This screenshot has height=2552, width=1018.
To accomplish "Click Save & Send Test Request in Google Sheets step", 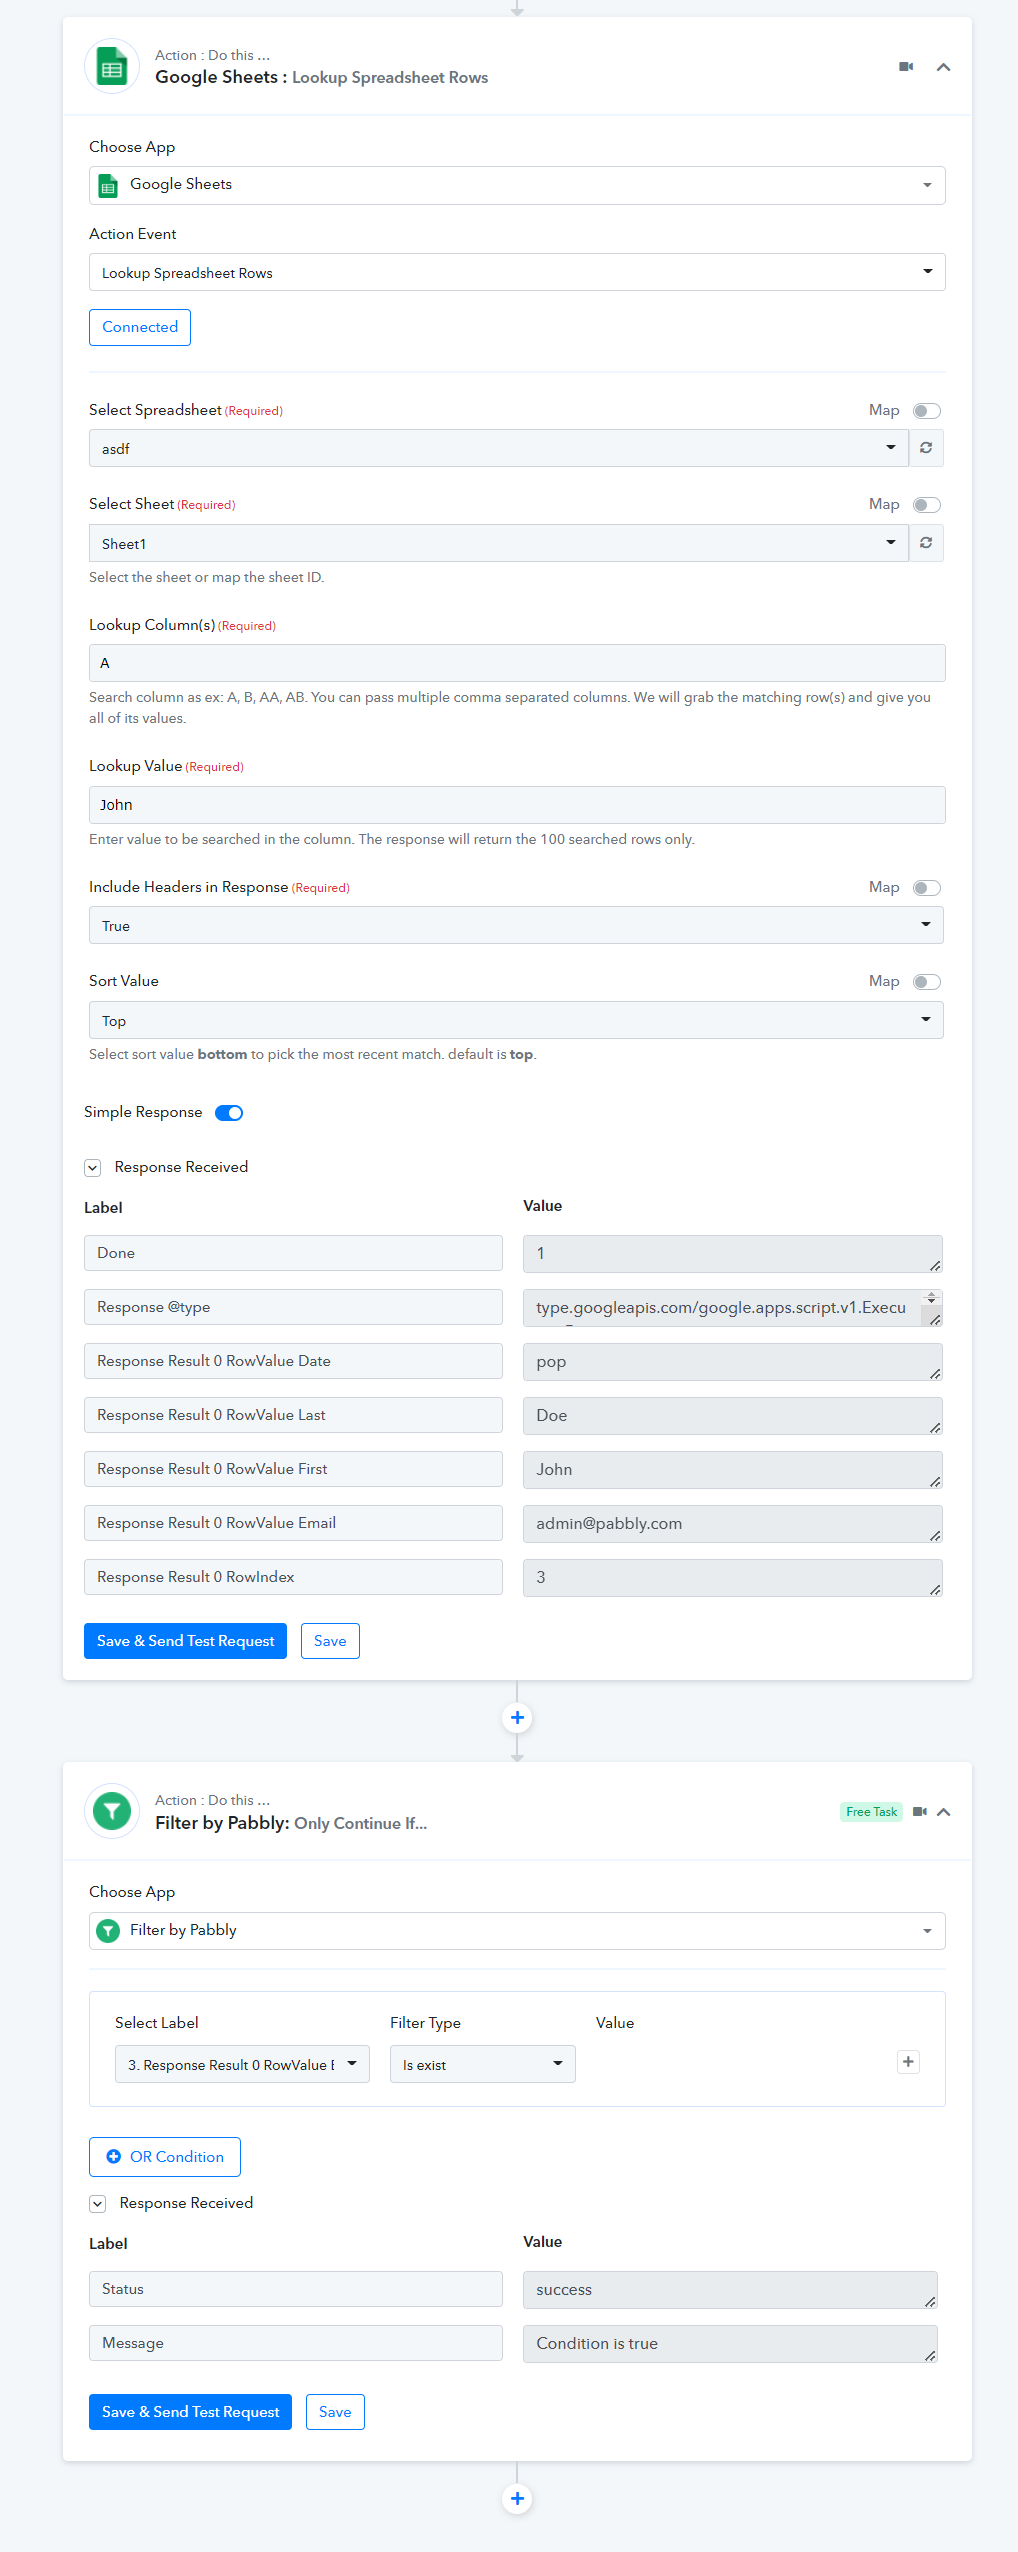I will pyautogui.click(x=185, y=1641).
